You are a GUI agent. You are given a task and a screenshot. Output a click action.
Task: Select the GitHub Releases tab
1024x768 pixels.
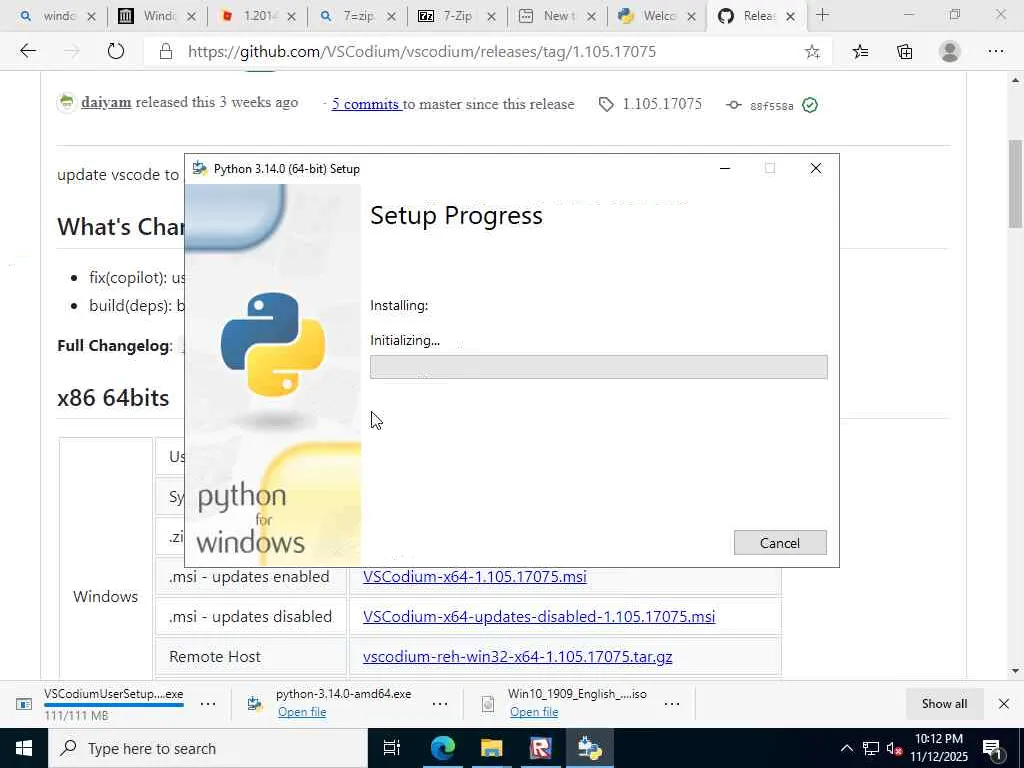click(756, 16)
